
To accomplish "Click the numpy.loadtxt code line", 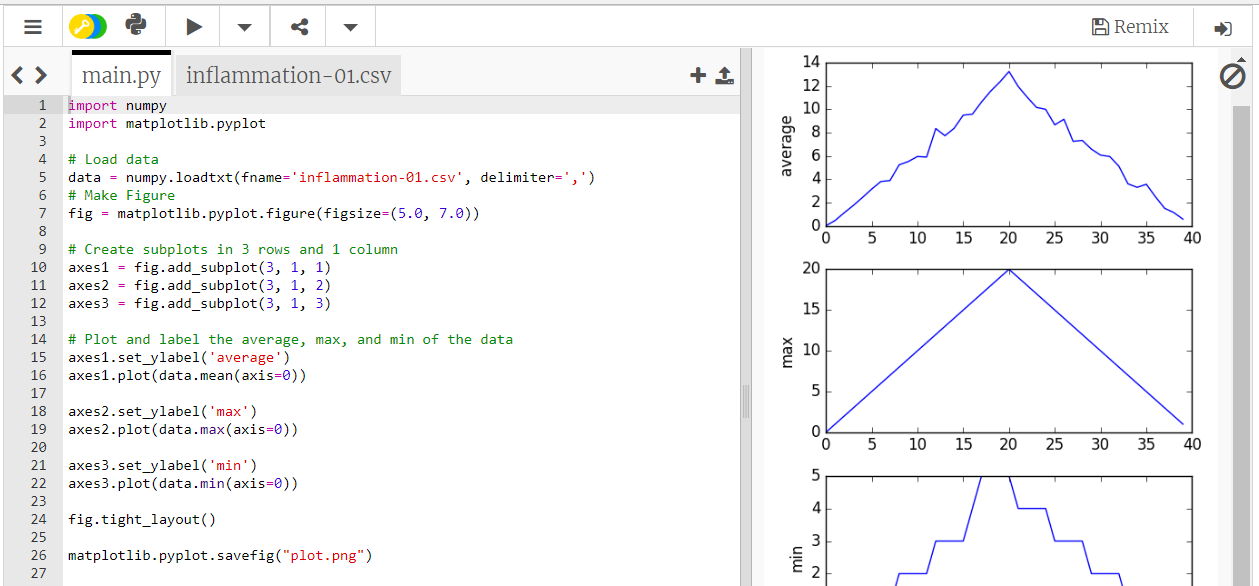I will point(331,177).
